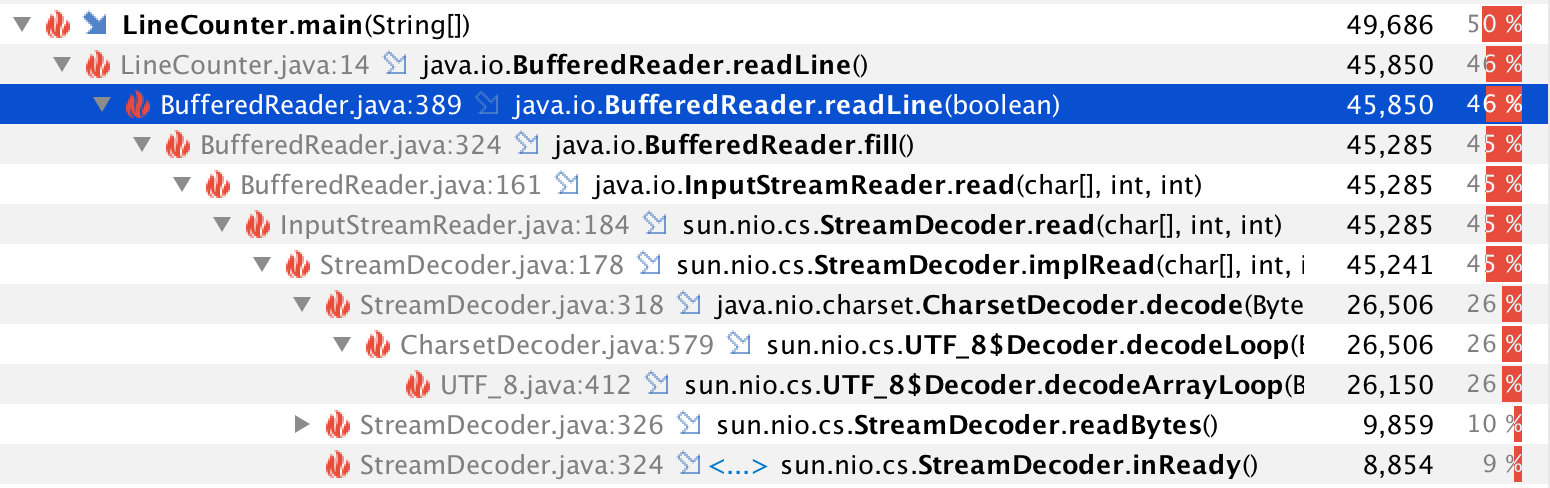Click flame icon next to StreamDecoder.java:324
This screenshot has width=1550, height=488.
(x=337, y=465)
